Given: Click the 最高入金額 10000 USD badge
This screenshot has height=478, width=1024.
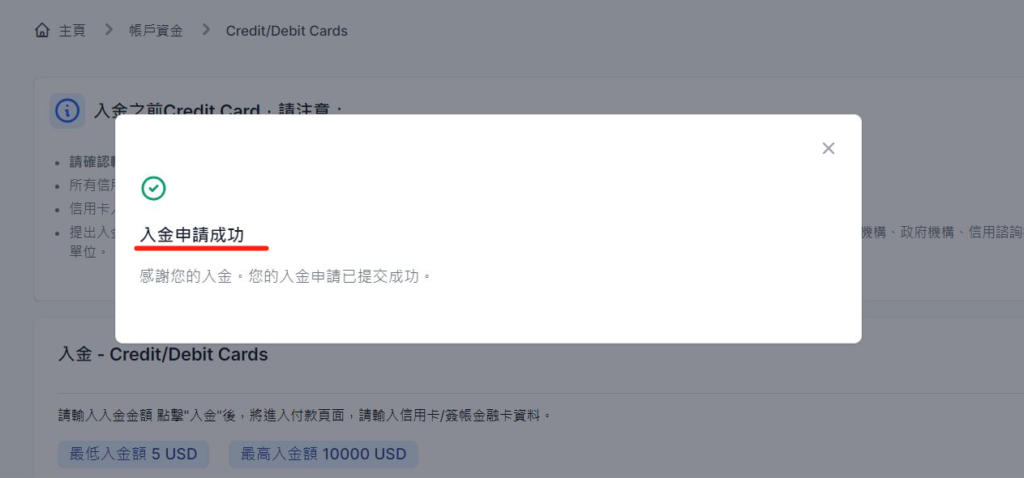Looking at the screenshot, I should coord(323,454).
